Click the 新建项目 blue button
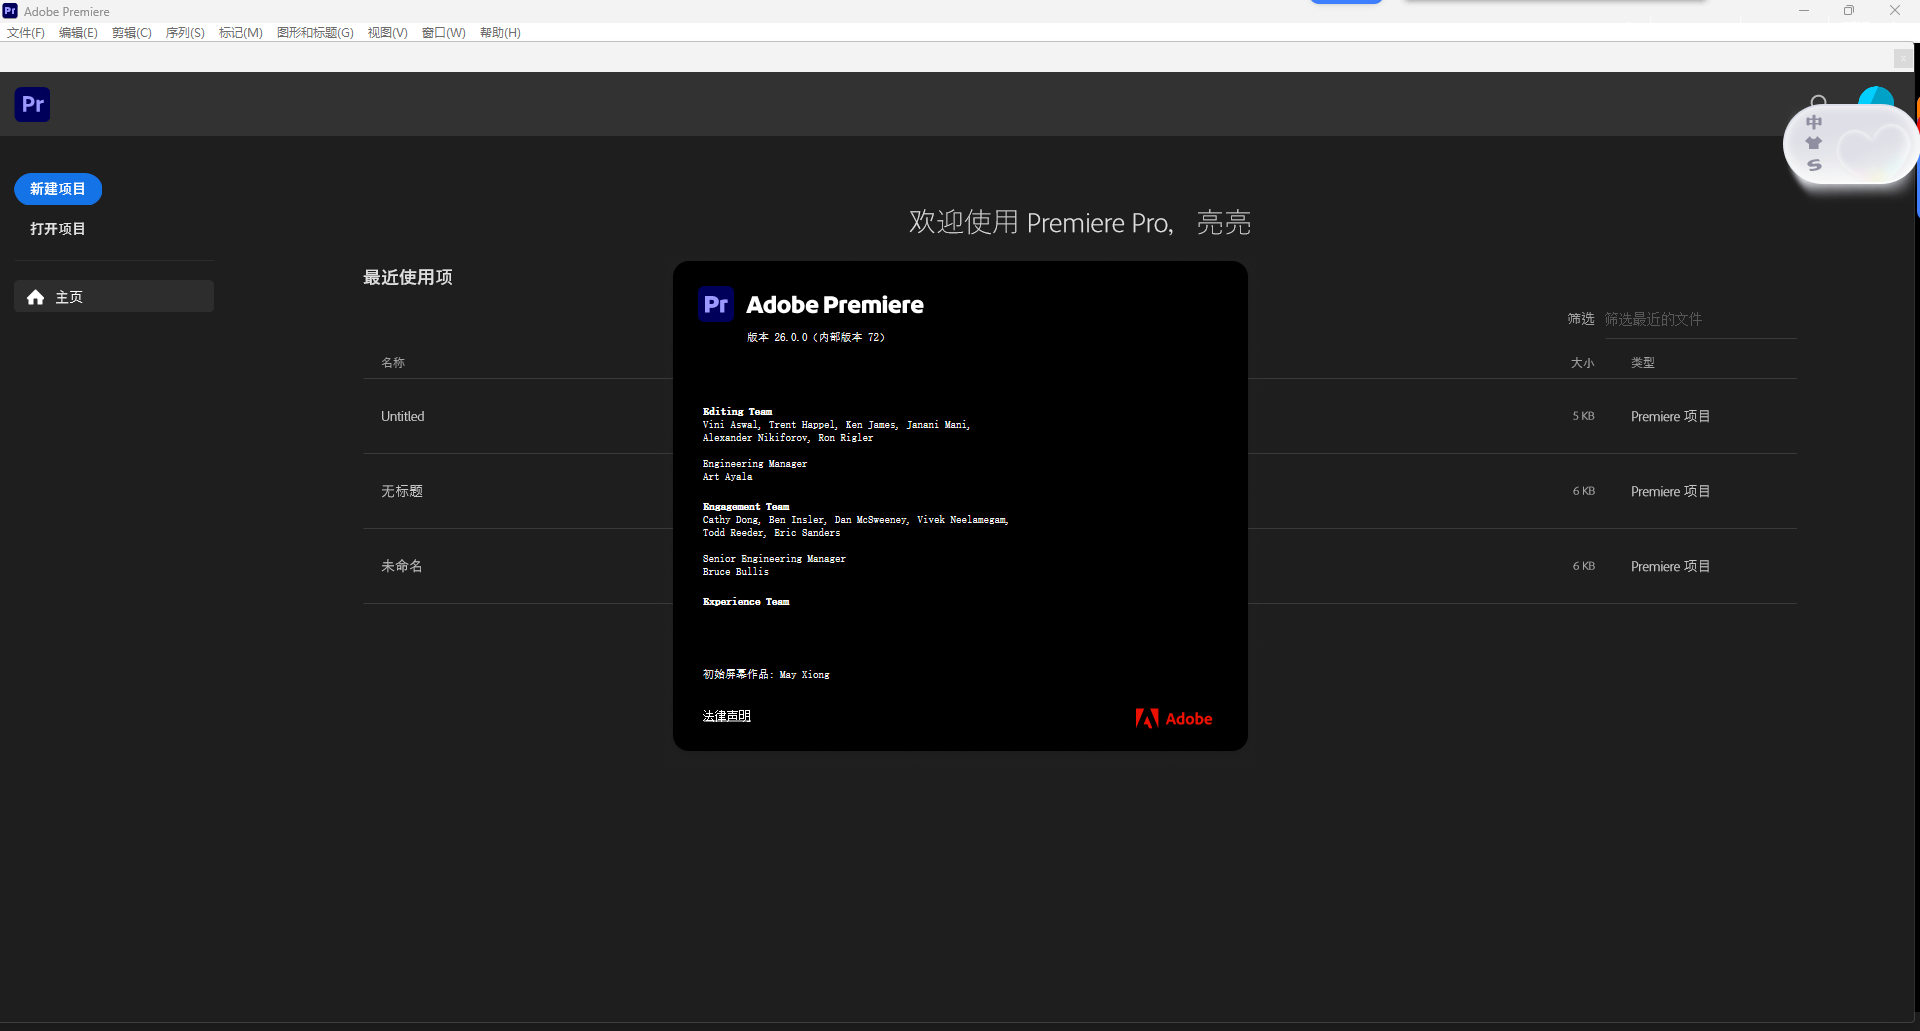This screenshot has height=1031, width=1920. 57,189
